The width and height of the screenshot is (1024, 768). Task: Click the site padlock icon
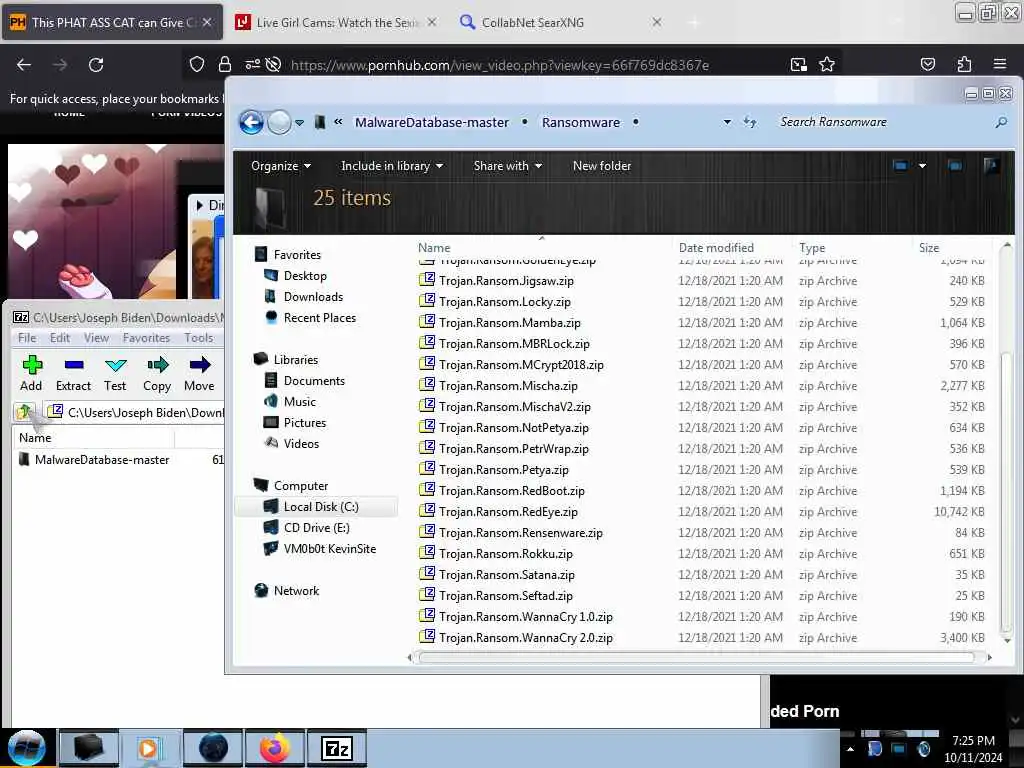[225, 64]
